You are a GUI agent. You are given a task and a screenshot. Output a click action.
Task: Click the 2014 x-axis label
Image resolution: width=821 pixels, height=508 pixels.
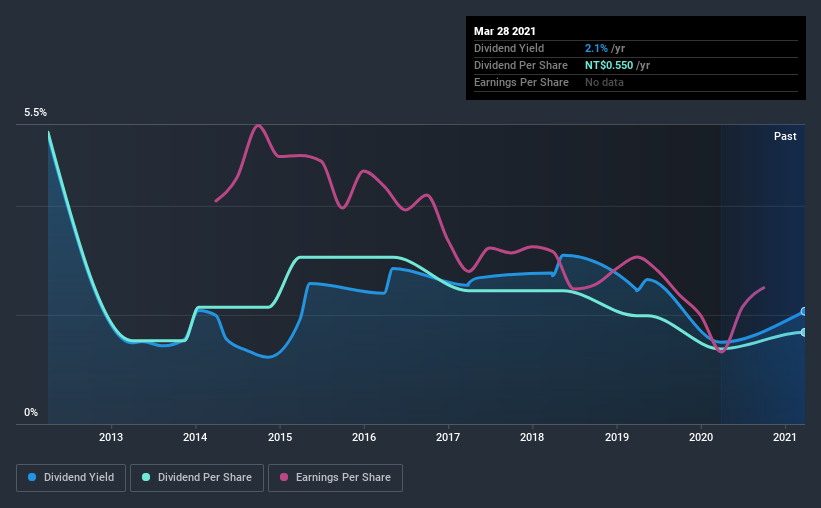[195, 437]
